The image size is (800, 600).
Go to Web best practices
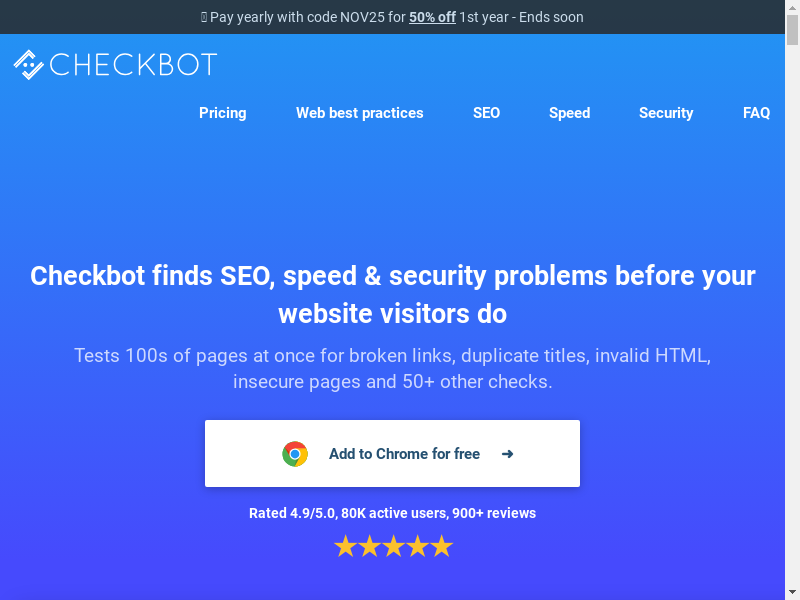tap(359, 113)
